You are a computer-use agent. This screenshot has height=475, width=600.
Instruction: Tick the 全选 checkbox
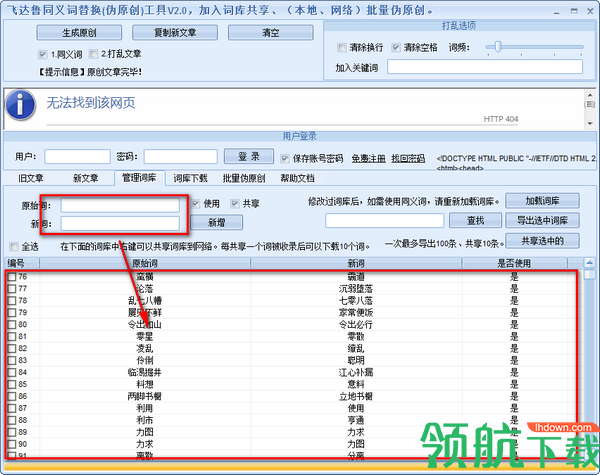pyautogui.click(x=14, y=247)
